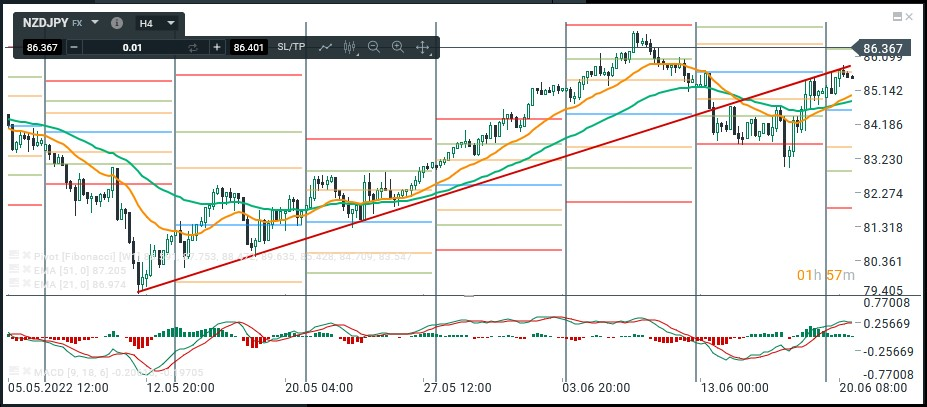
Task: Select the crosshair move tool
Action: coord(422,47)
